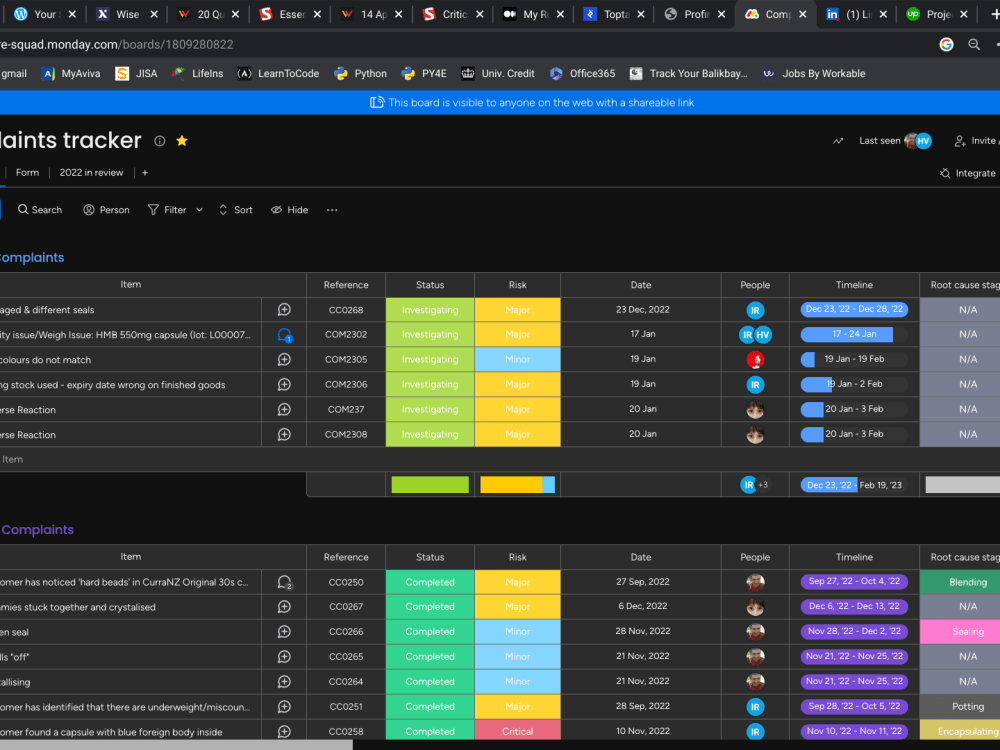
Task: Click the Filter funnel icon
Action: pyautogui.click(x=152, y=209)
